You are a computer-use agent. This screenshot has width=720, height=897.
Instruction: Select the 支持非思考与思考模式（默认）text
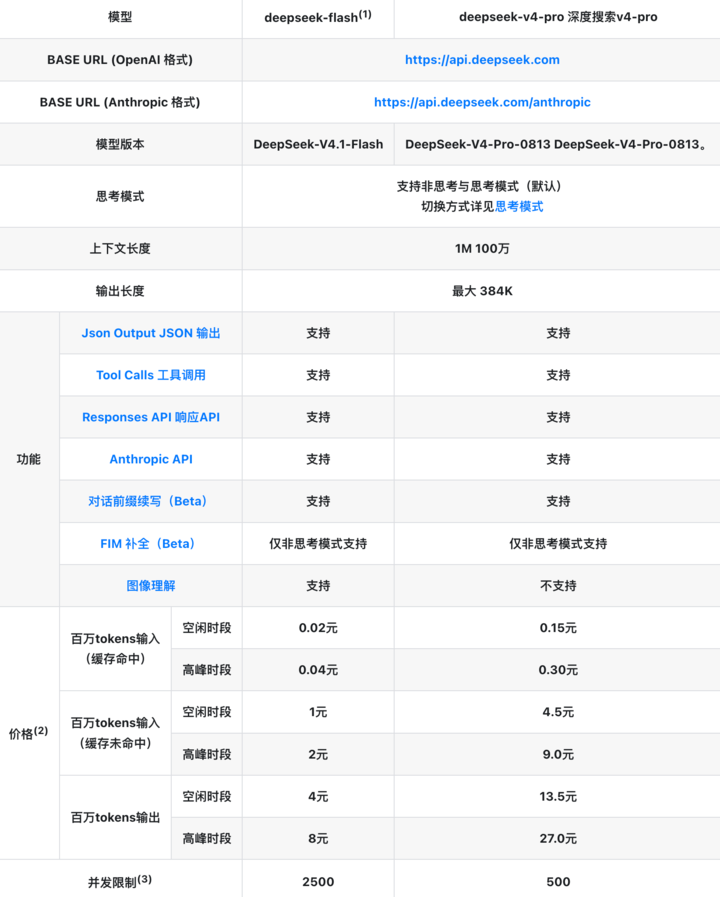[482, 186]
